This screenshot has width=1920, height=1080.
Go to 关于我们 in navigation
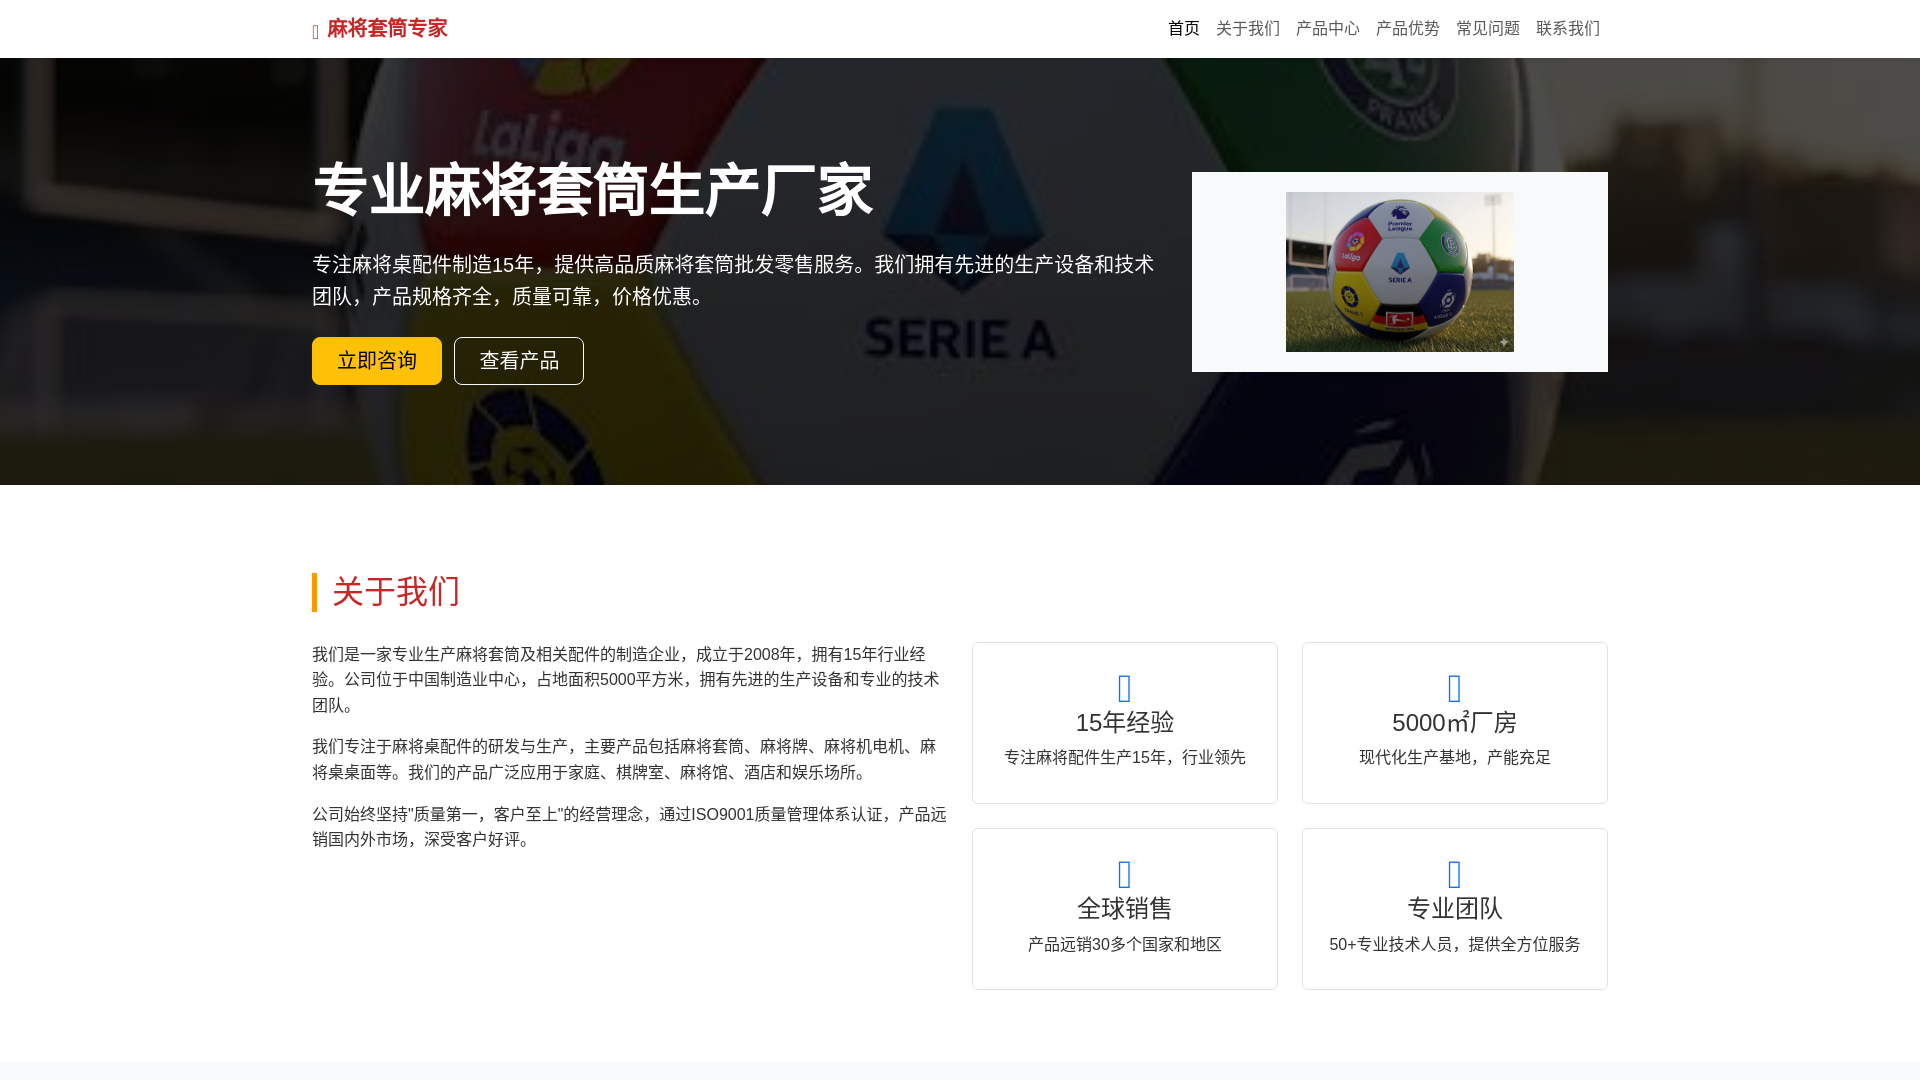1248,28
